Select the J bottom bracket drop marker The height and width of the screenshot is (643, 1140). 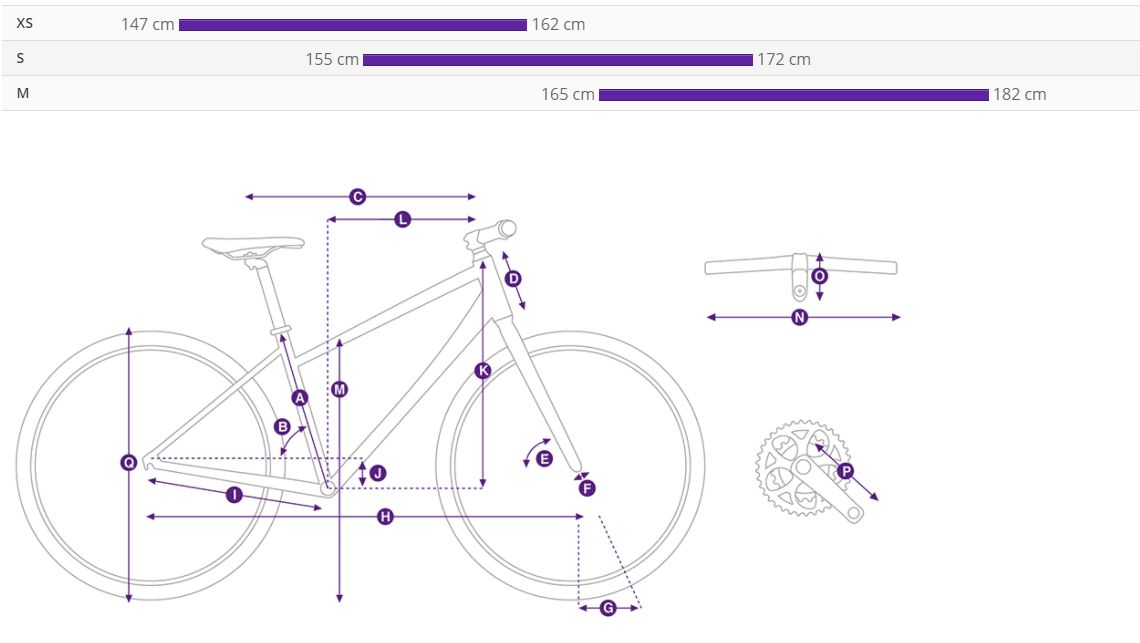(377, 473)
